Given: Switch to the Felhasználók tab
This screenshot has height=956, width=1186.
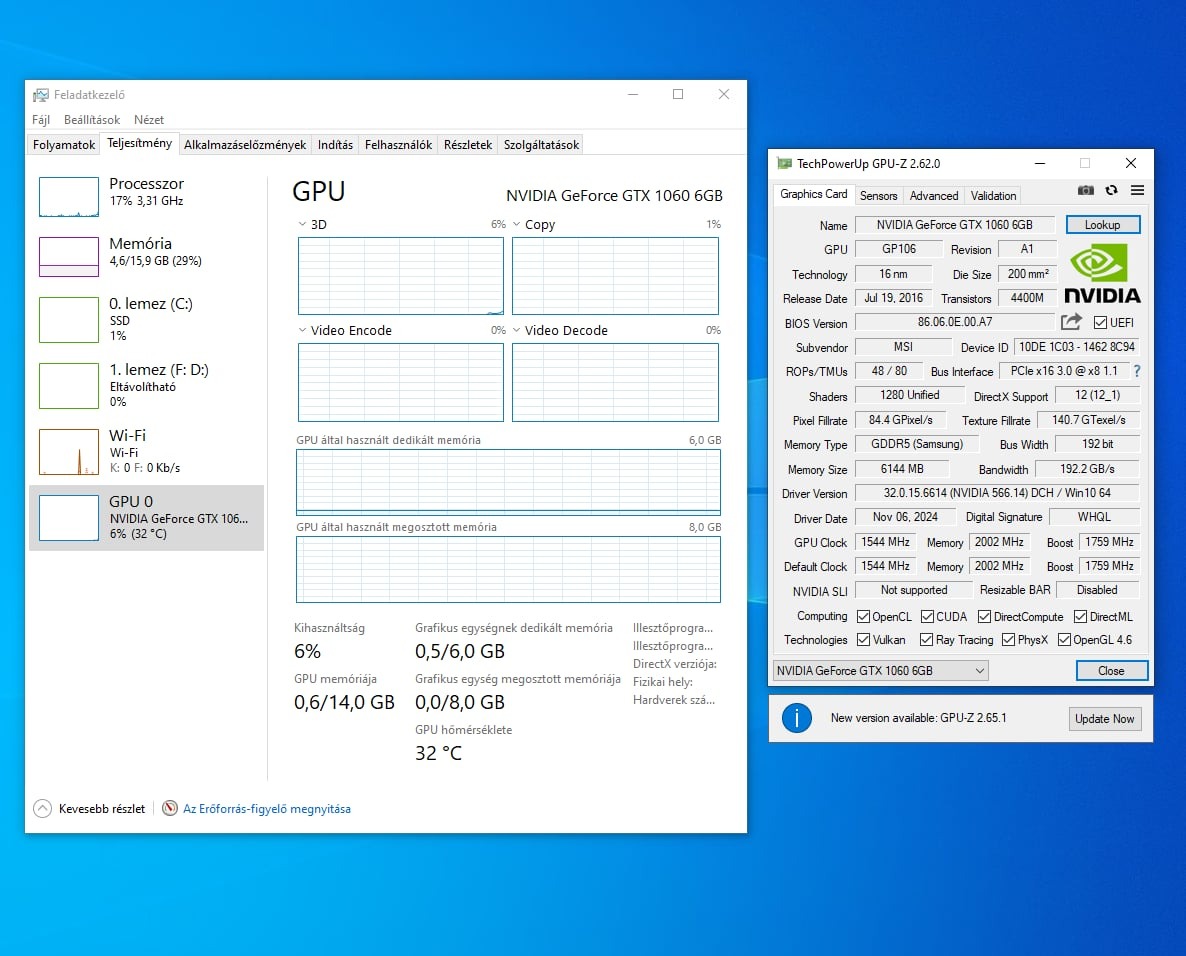Looking at the screenshot, I should (399, 144).
